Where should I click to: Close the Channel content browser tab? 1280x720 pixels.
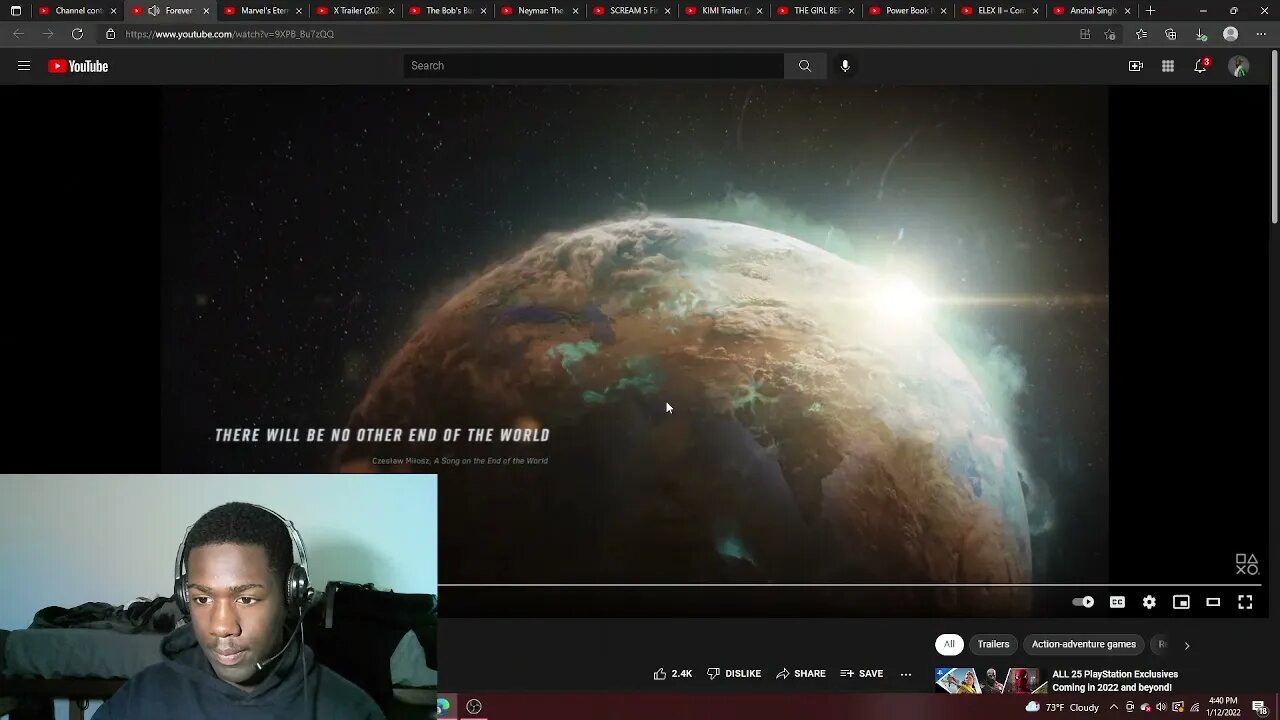pyautogui.click(x=113, y=11)
